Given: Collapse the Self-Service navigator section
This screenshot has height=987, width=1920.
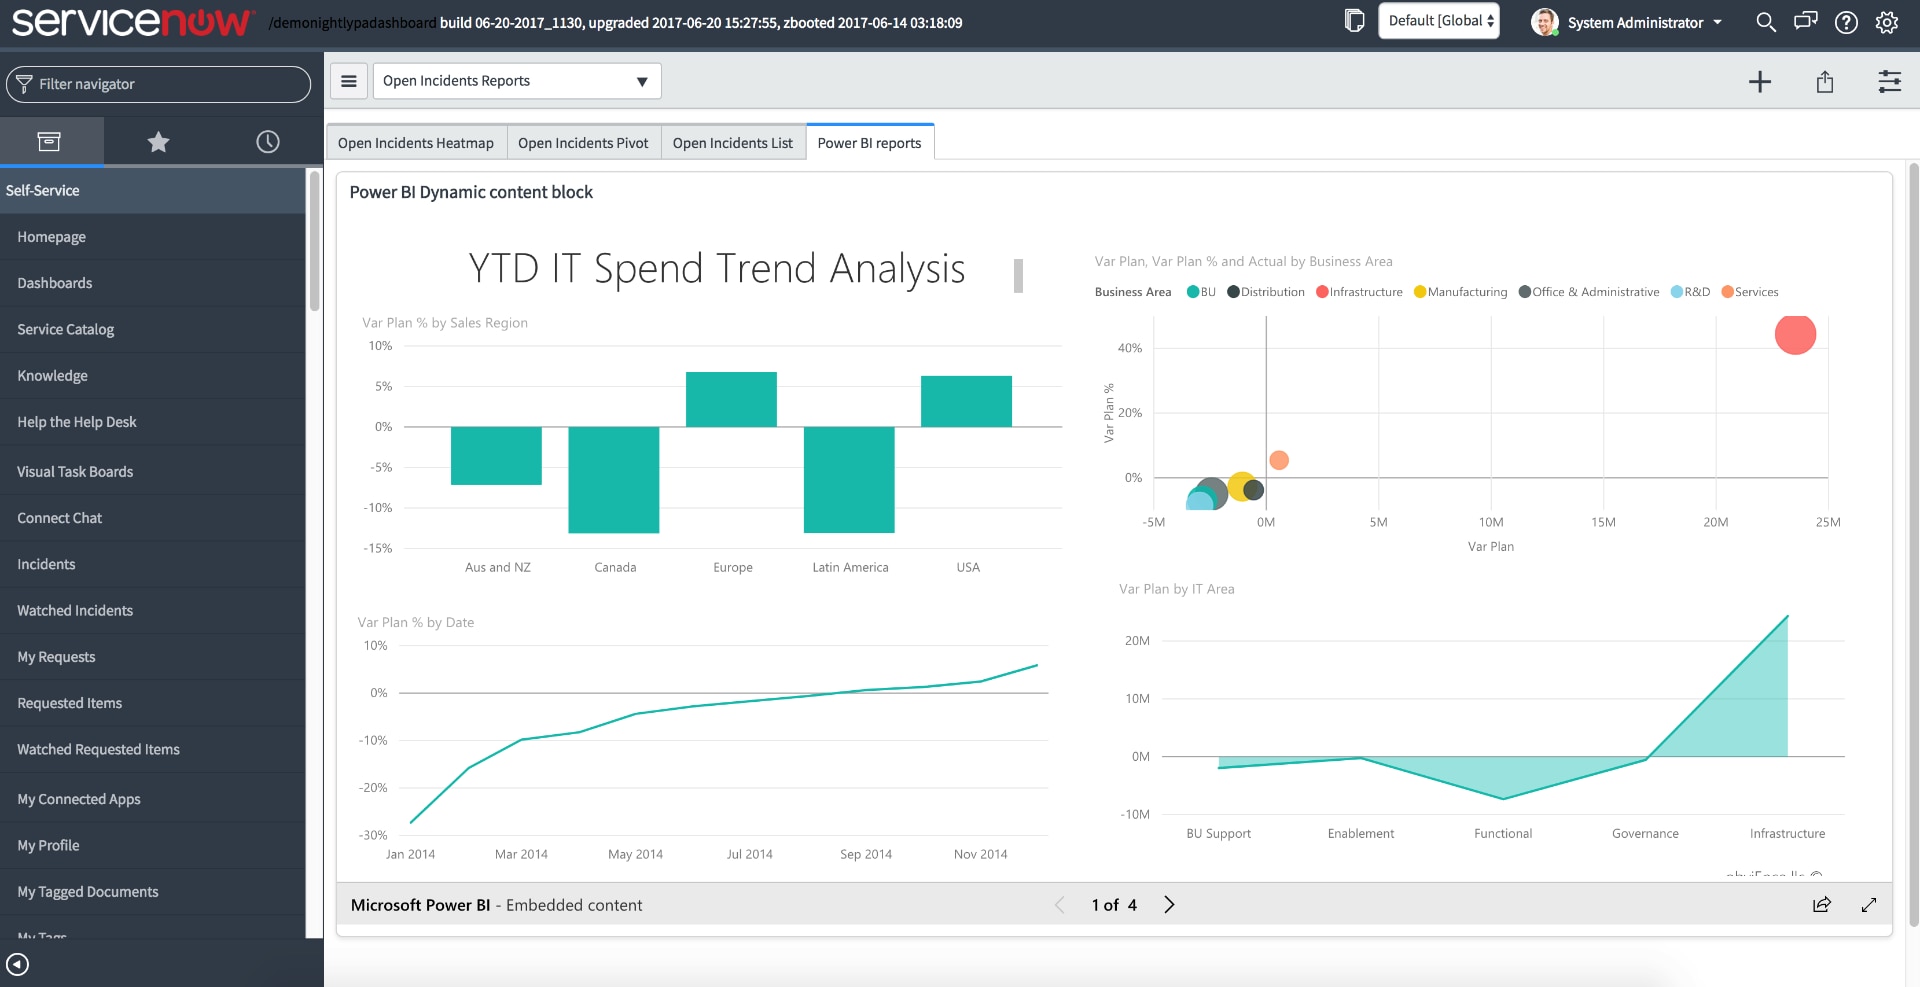Looking at the screenshot, I should [x=152, y=190].
